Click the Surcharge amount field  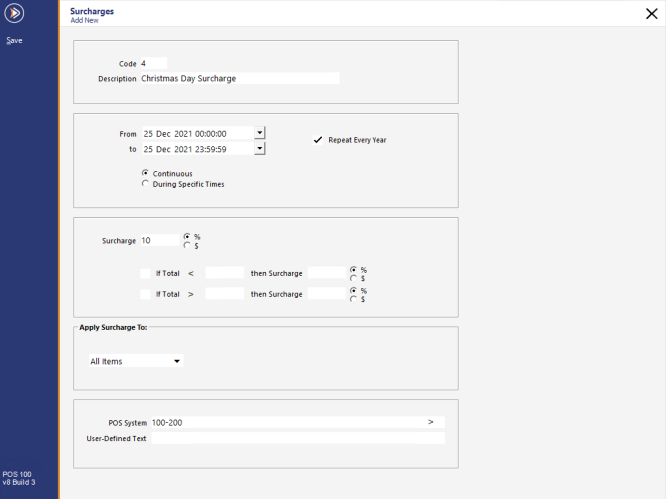(x=158, y=241)
